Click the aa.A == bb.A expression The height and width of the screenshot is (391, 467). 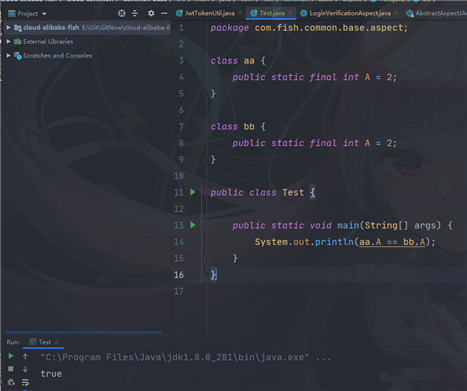pyautogui.click(x=392, y=242)
